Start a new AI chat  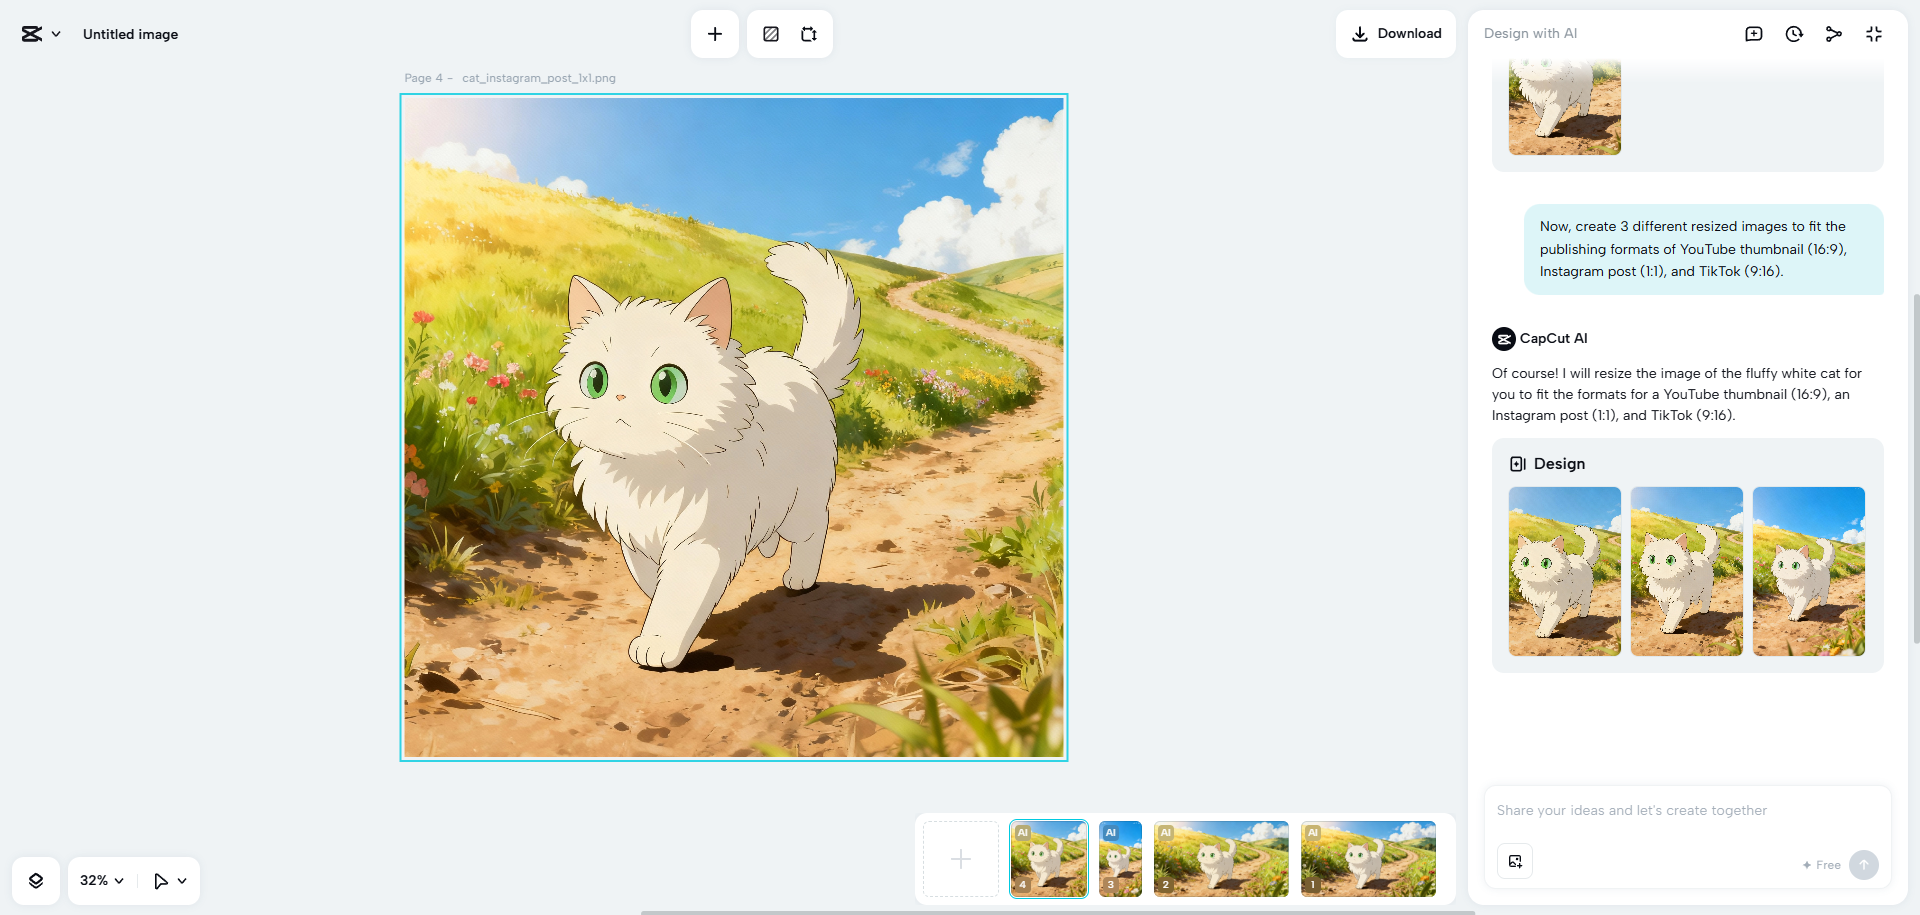coord(1754,34)
